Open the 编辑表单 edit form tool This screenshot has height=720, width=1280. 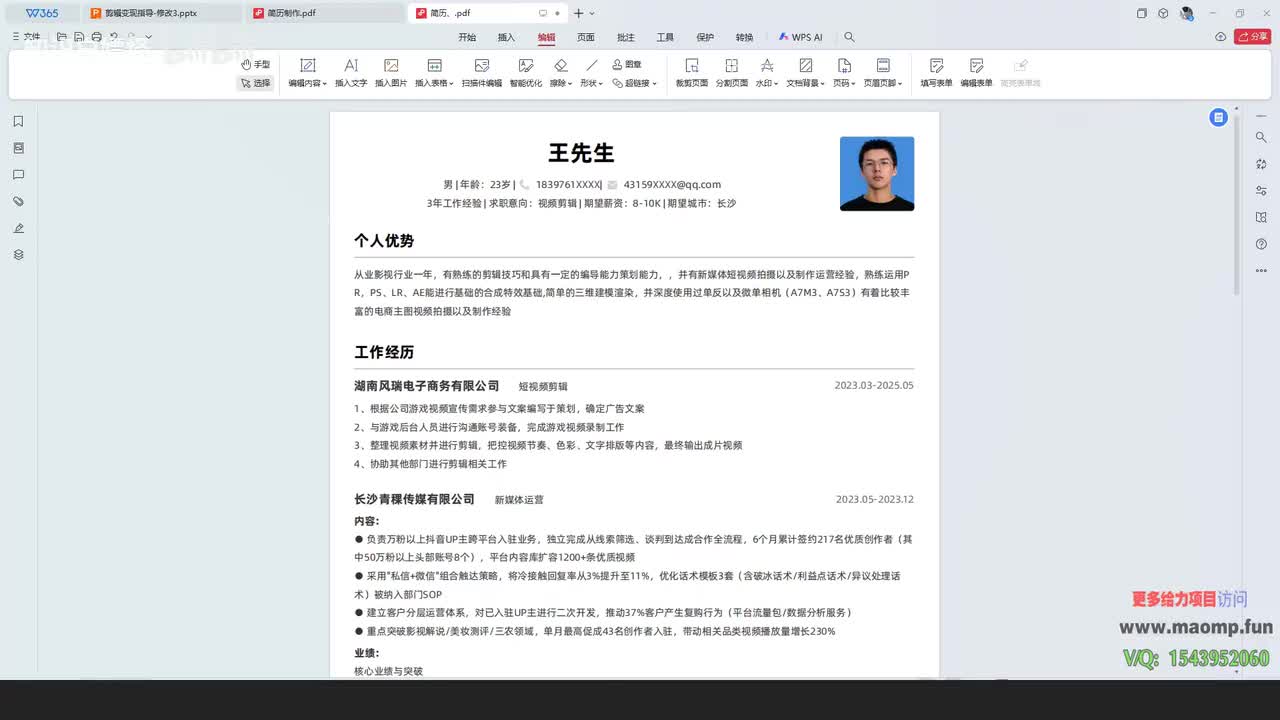pyautogui.click(x=977, y=73)
